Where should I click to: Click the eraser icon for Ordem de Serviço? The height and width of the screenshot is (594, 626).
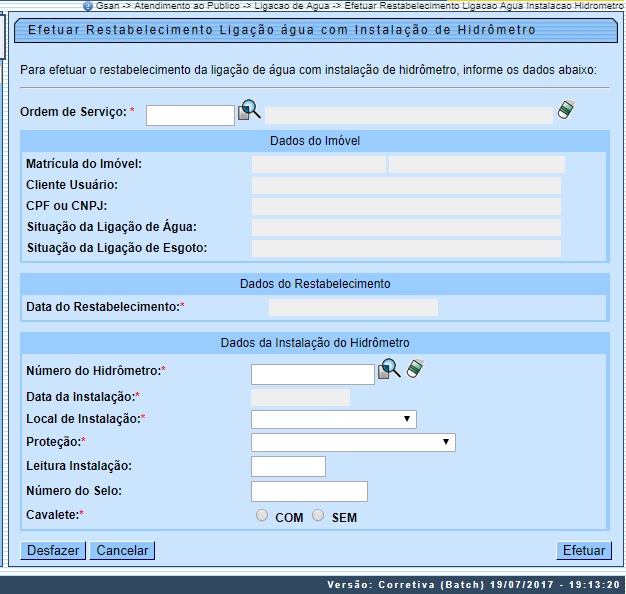[x=566, y=111]
